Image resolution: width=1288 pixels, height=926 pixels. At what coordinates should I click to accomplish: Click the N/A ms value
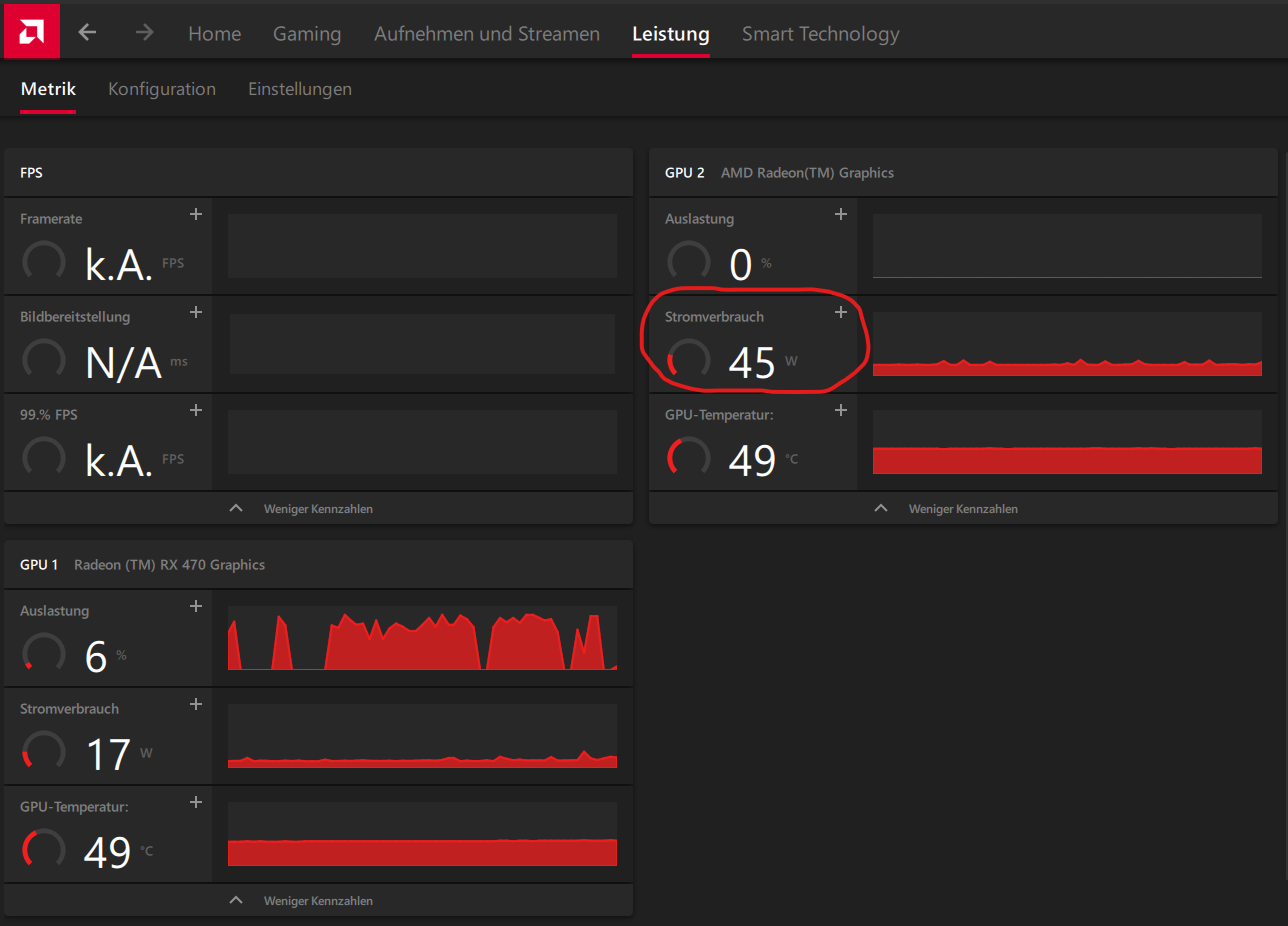click(x=124, y=363)
